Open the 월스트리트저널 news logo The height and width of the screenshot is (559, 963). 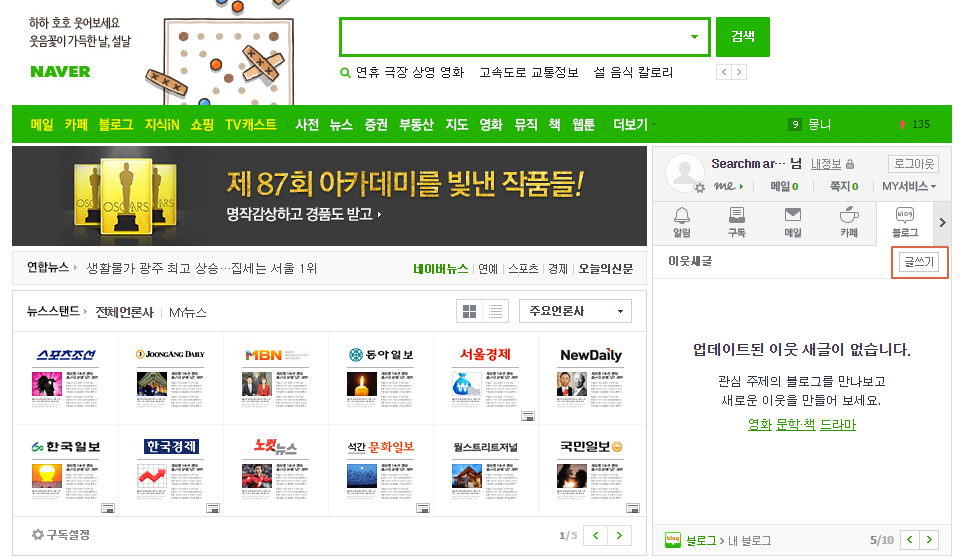tap(485, 447)
